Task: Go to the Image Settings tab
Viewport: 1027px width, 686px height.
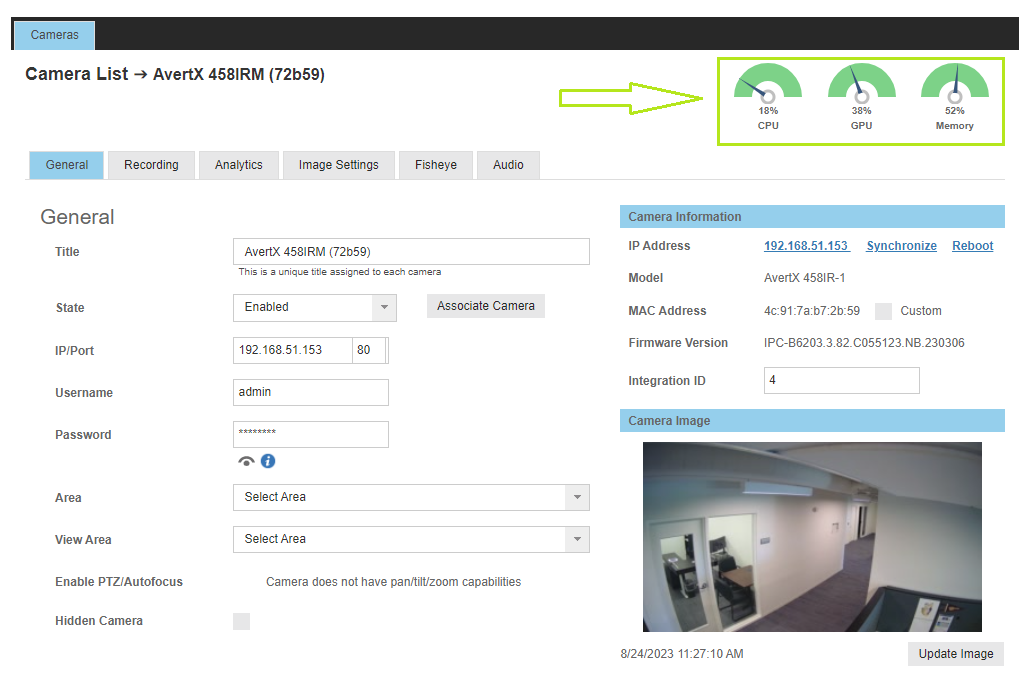Action: click(338, 165)
